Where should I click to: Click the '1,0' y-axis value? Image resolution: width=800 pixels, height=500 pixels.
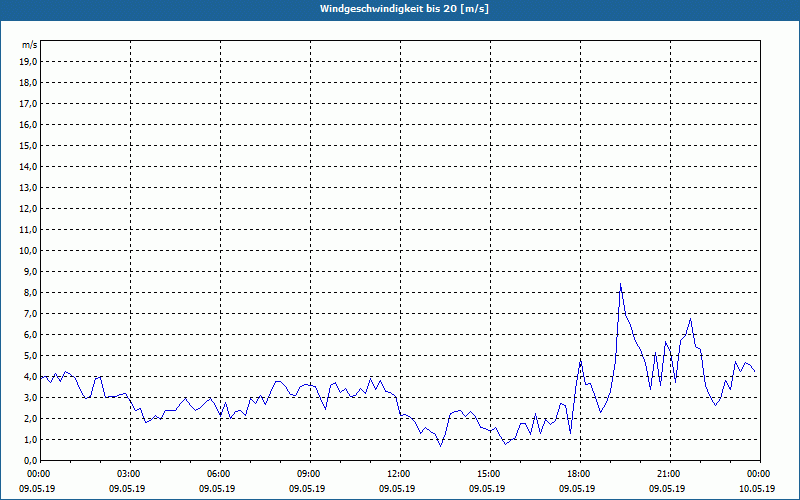[30, 440]
